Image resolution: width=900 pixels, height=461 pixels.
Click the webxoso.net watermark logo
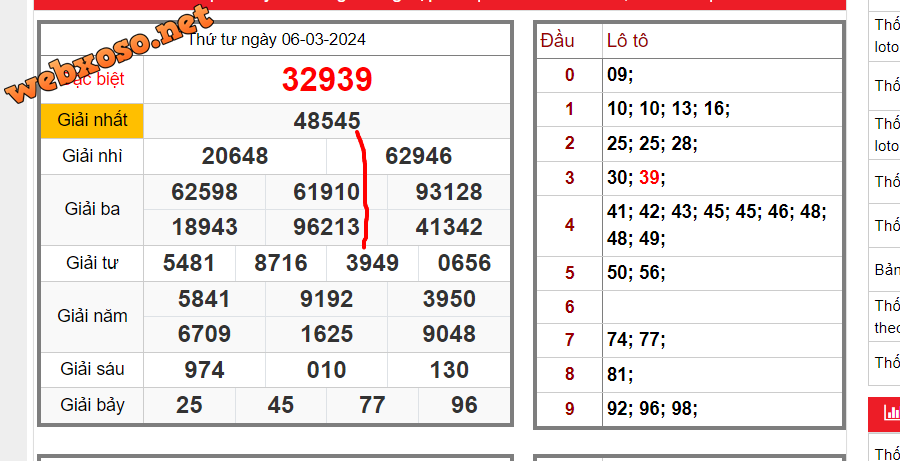[108, 57]
